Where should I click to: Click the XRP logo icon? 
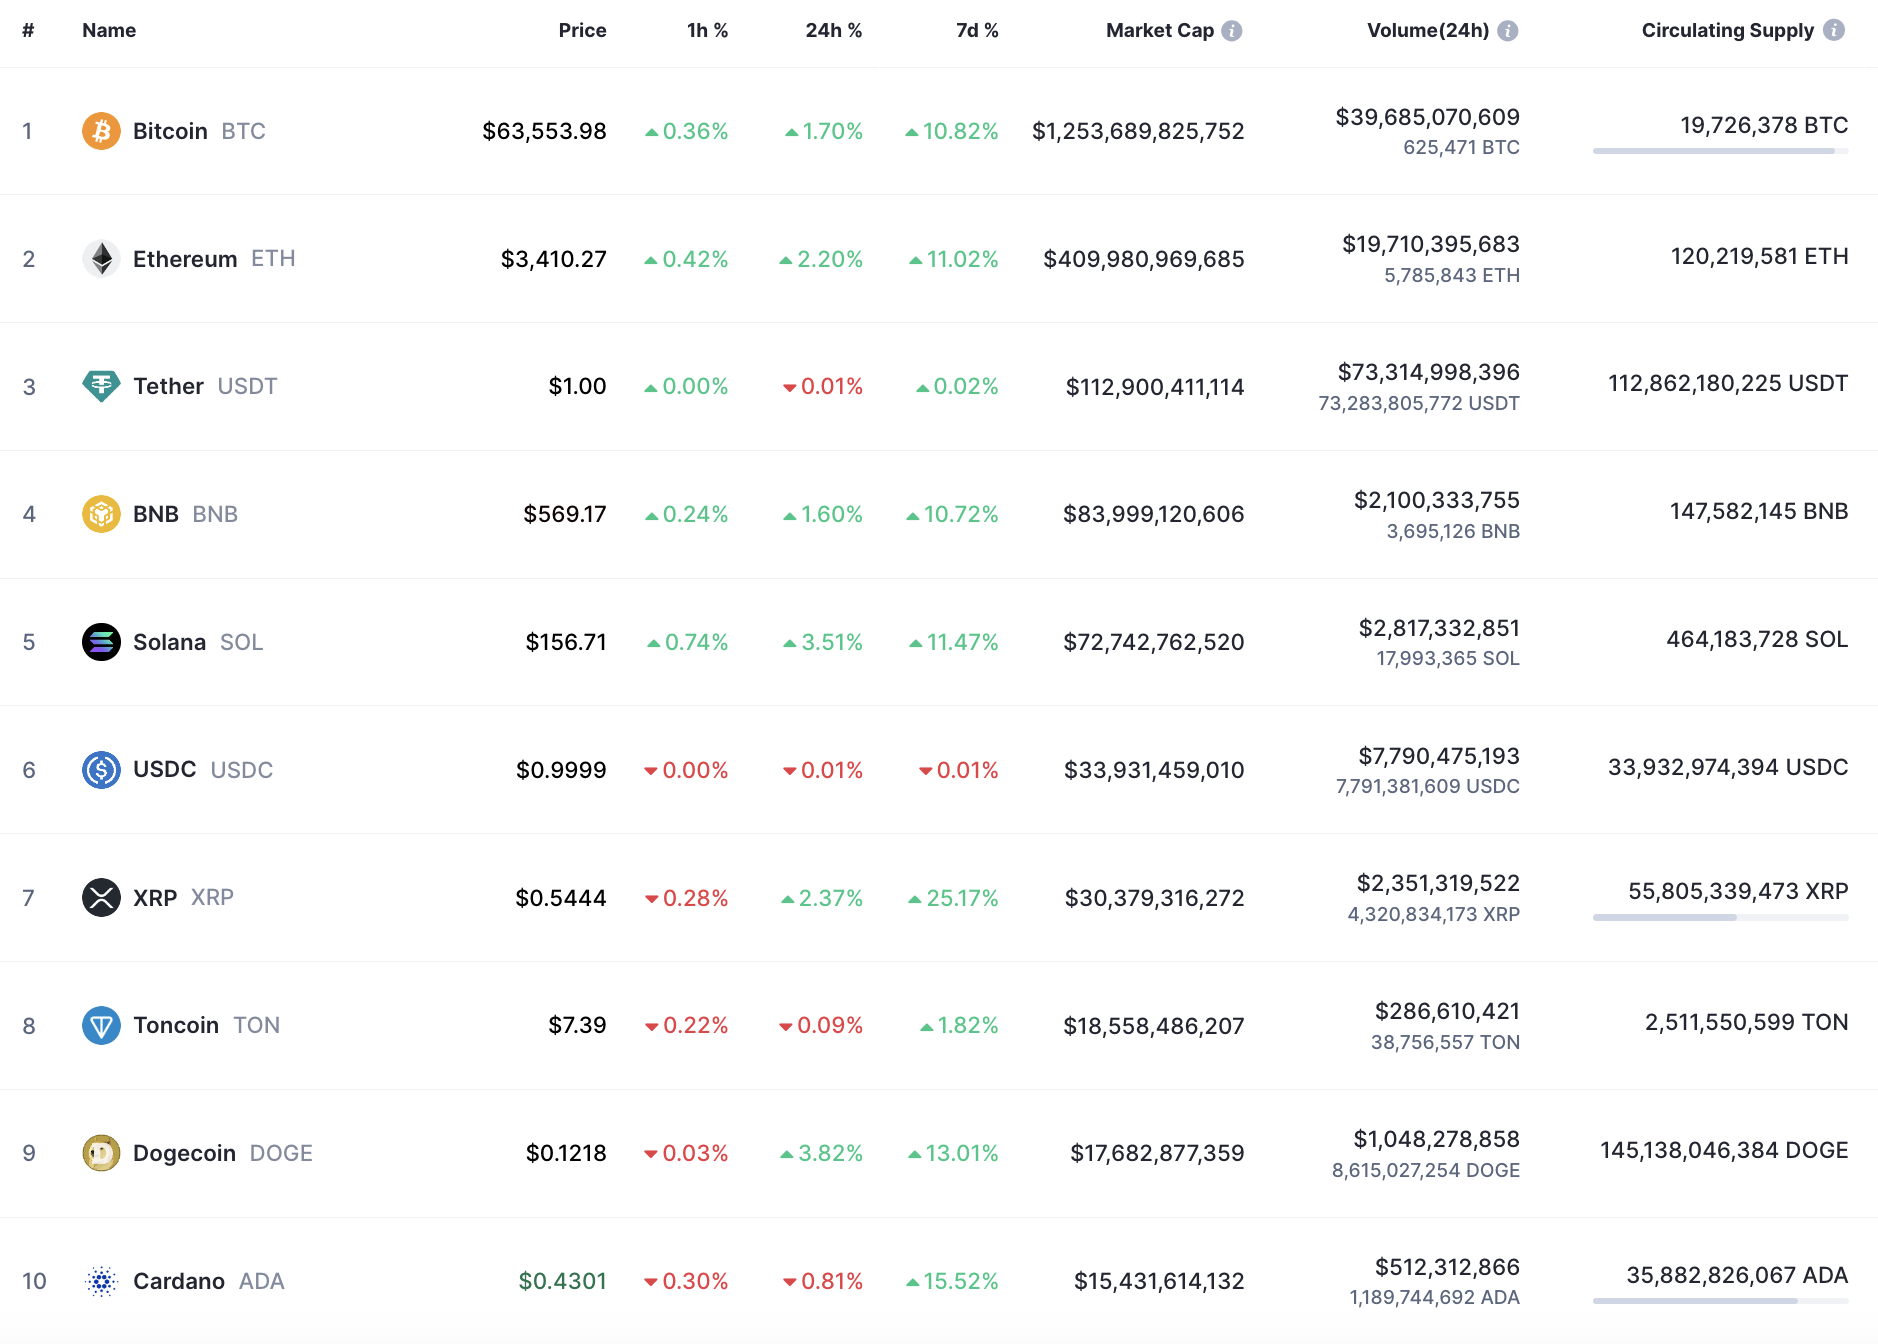click(101, 898)
